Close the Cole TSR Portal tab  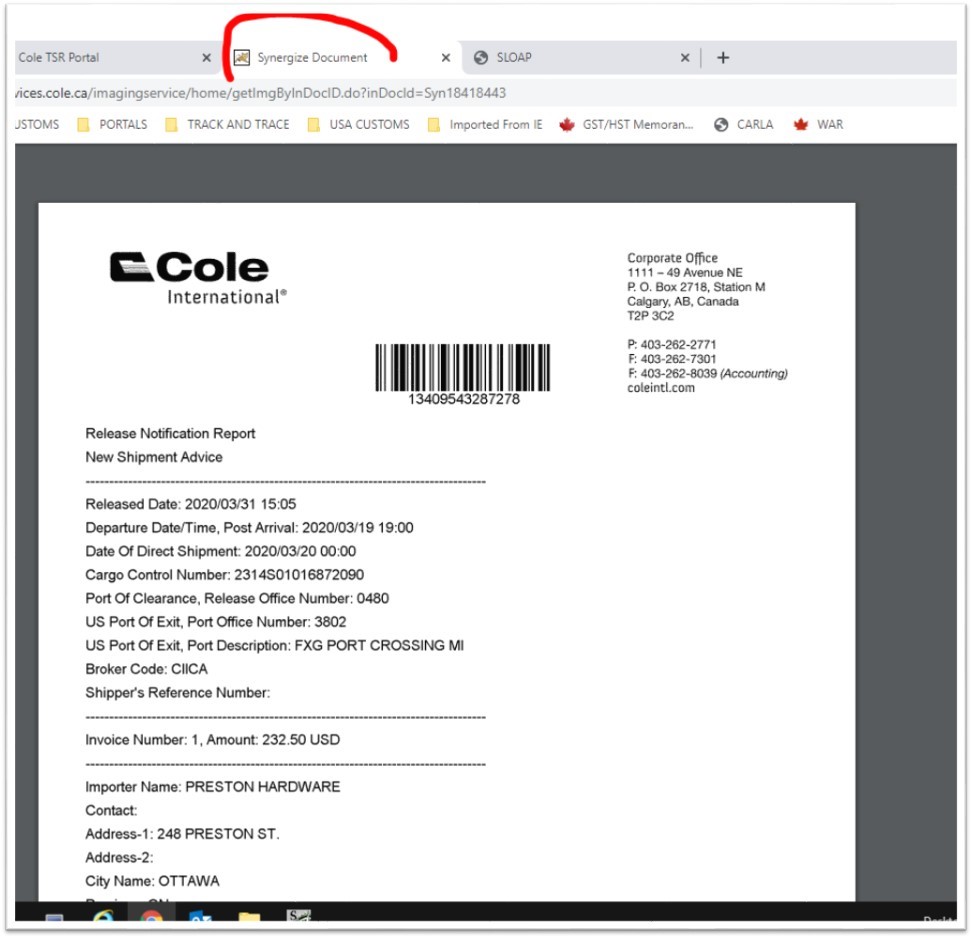[x=206, y=58]
